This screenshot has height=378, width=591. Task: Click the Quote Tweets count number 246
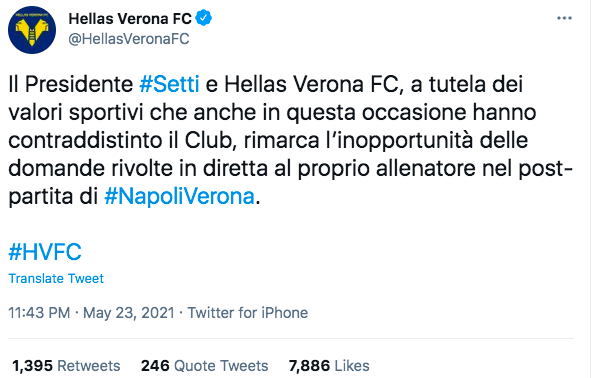pyautogui.click(x=155, y=366)
